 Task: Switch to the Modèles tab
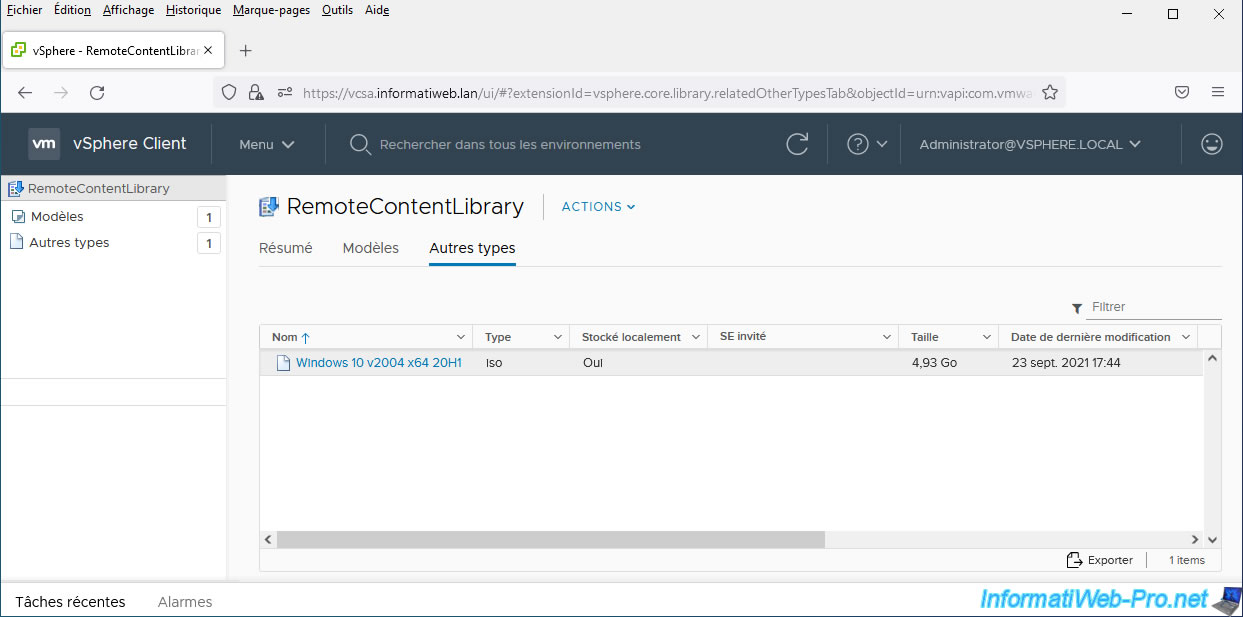(370, 248)
